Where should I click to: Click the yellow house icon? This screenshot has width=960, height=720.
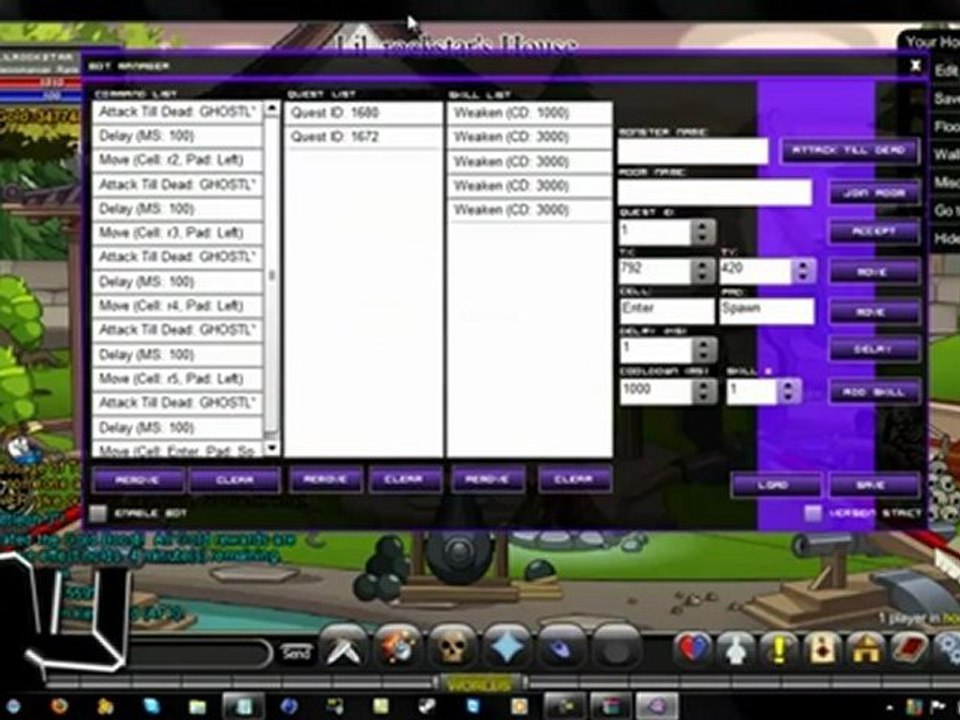coord(865,649)
